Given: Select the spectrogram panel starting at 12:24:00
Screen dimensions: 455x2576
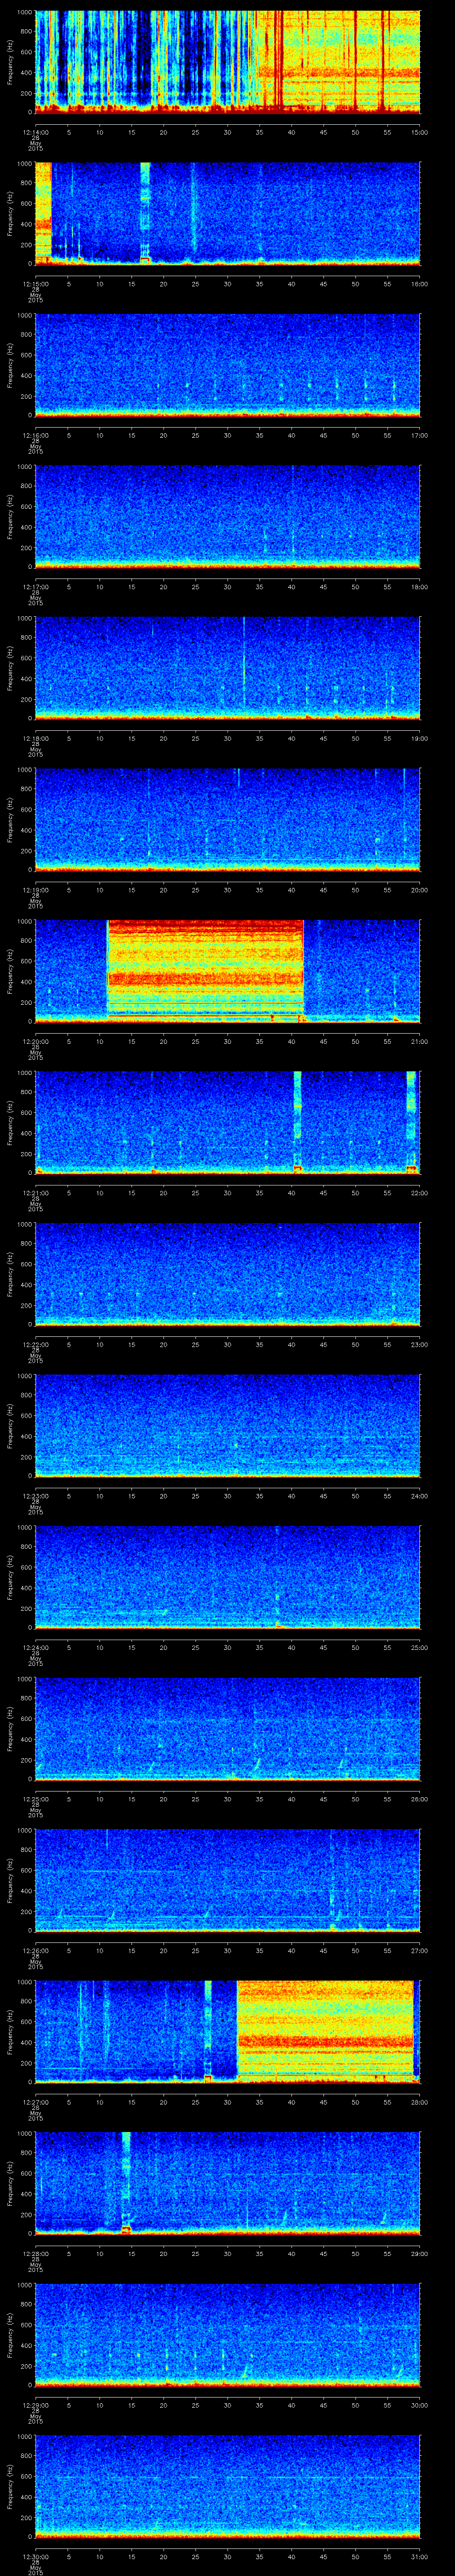Looking at the screenshot, I should click(x=228, y=1578).
